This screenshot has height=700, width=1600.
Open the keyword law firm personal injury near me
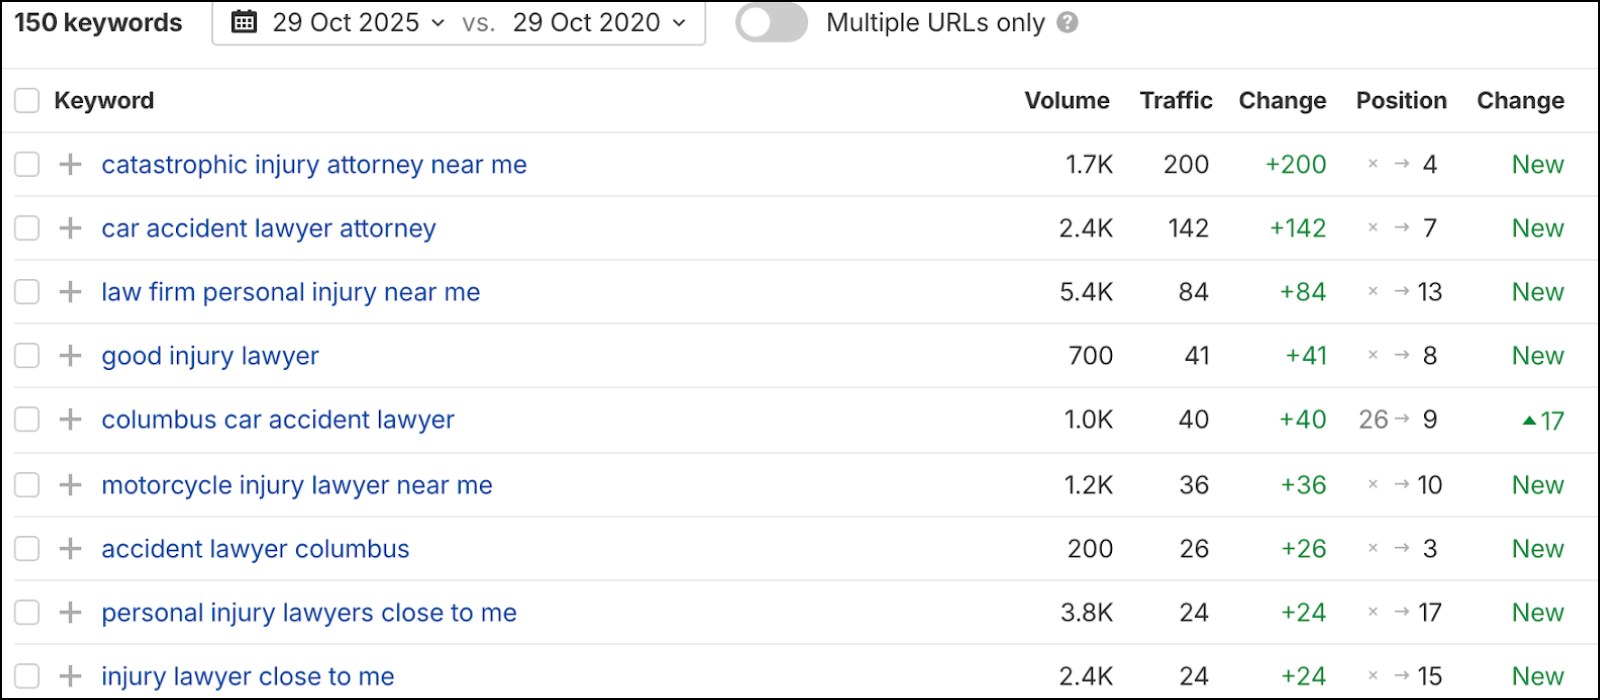(x=290, y=291)
